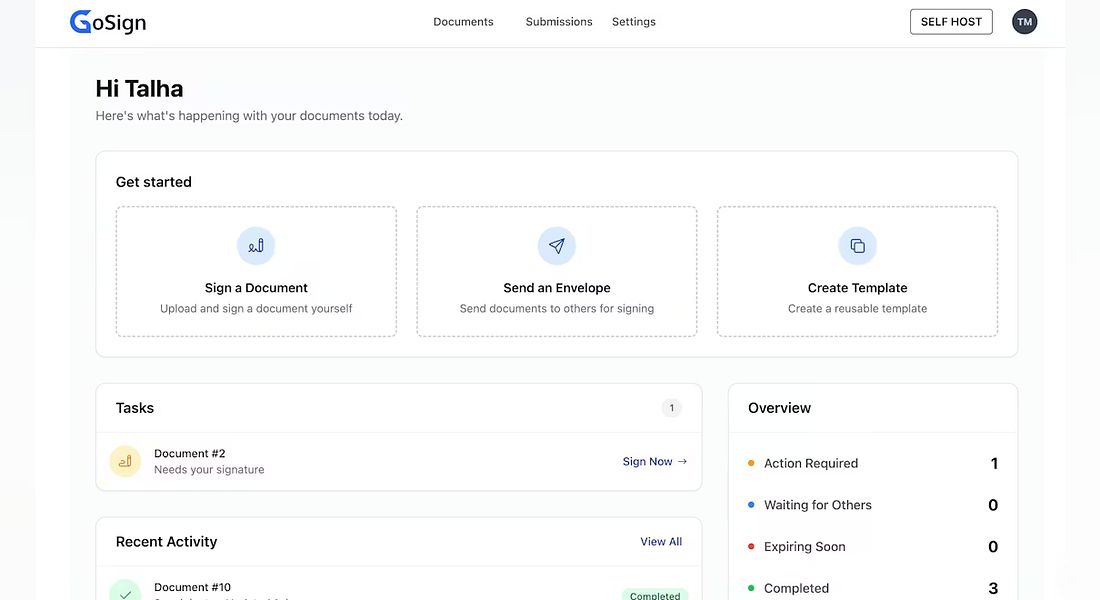Click the Document #2 task title
This screenshot has height=600, width=1100.
point(189,453)
